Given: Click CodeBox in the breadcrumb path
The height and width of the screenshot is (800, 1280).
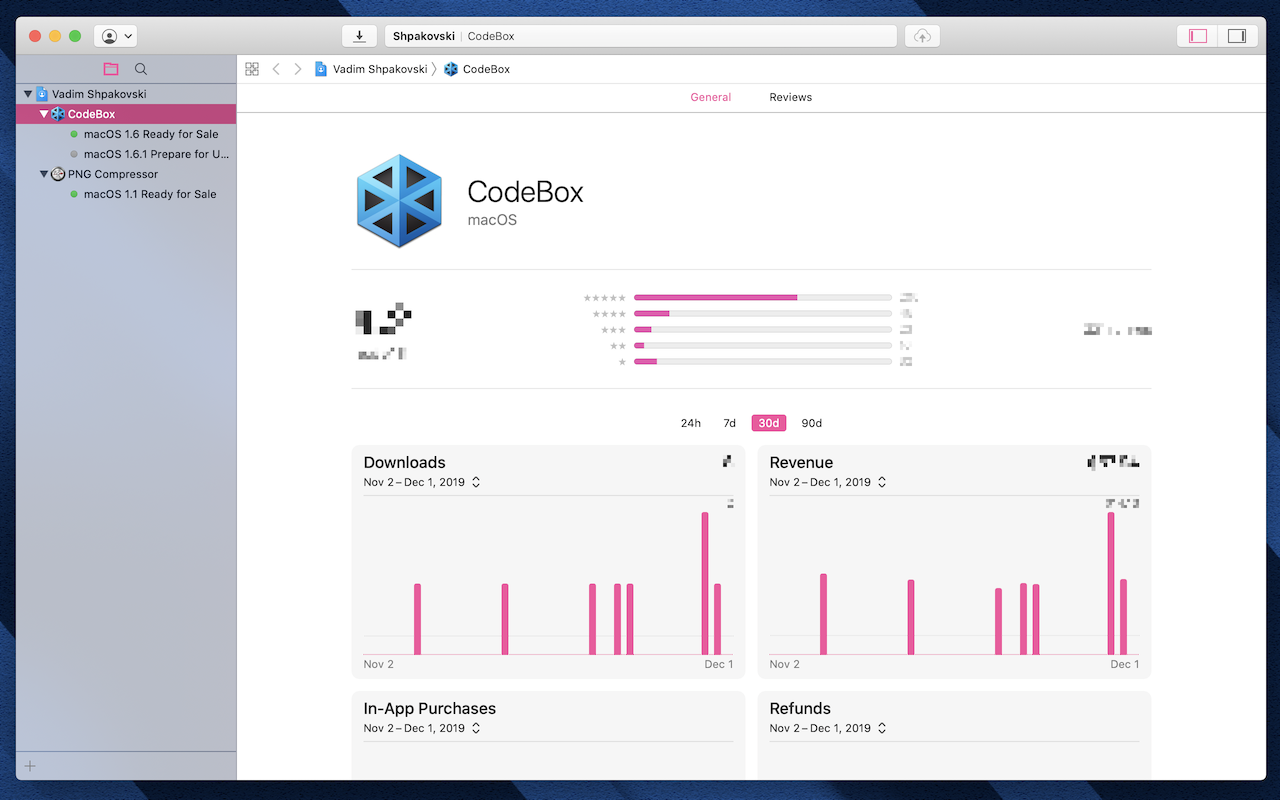Looking at the screenshot, I should [x=477, y=69].
